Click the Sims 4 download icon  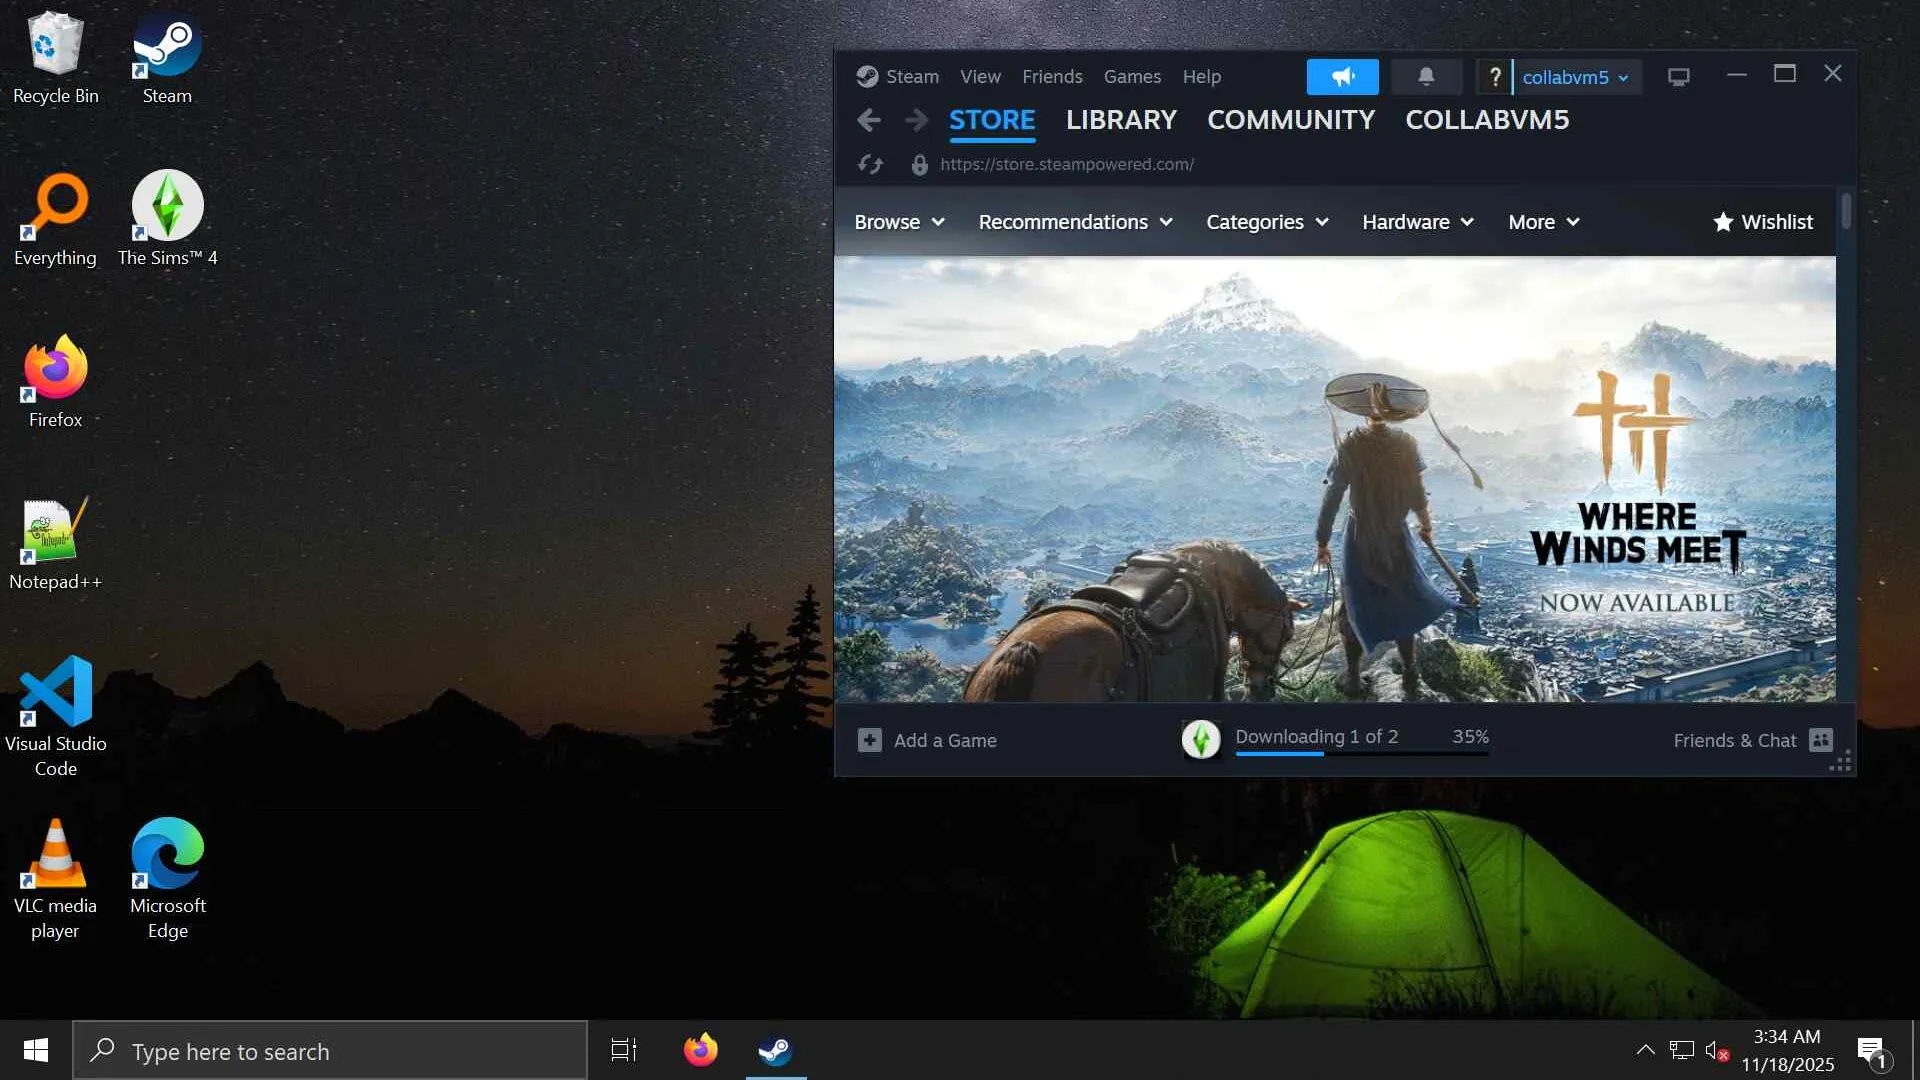[1201, 740]
